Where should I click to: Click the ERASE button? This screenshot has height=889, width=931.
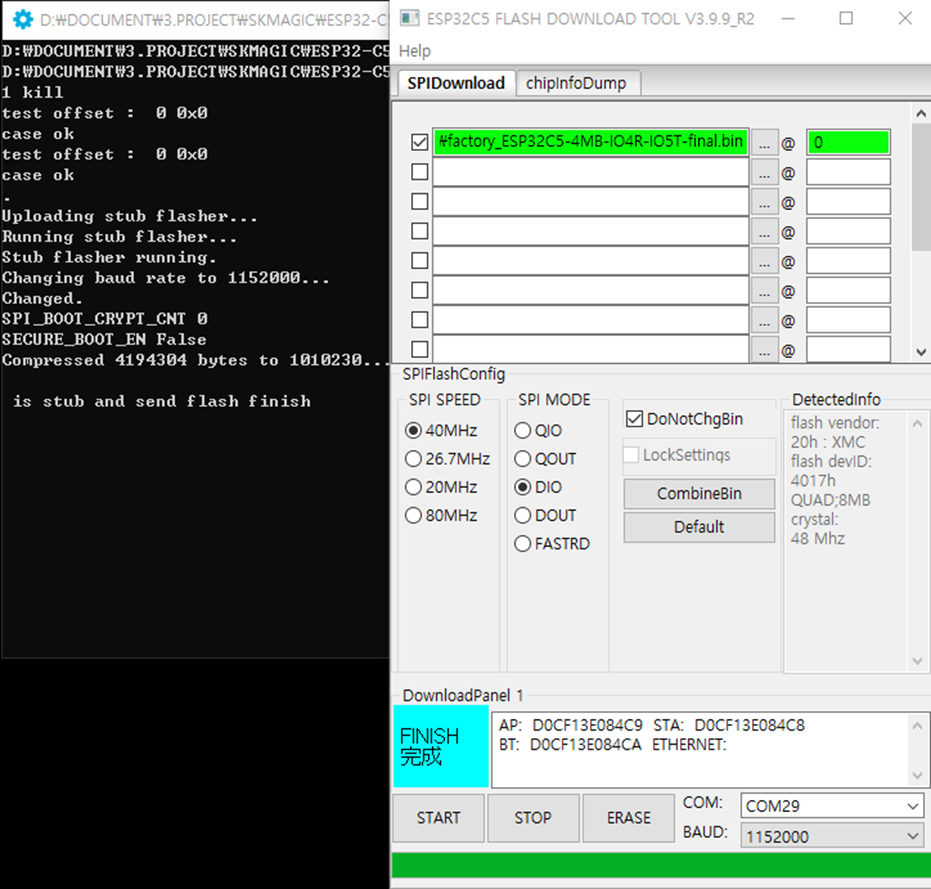tap(629, 818)
